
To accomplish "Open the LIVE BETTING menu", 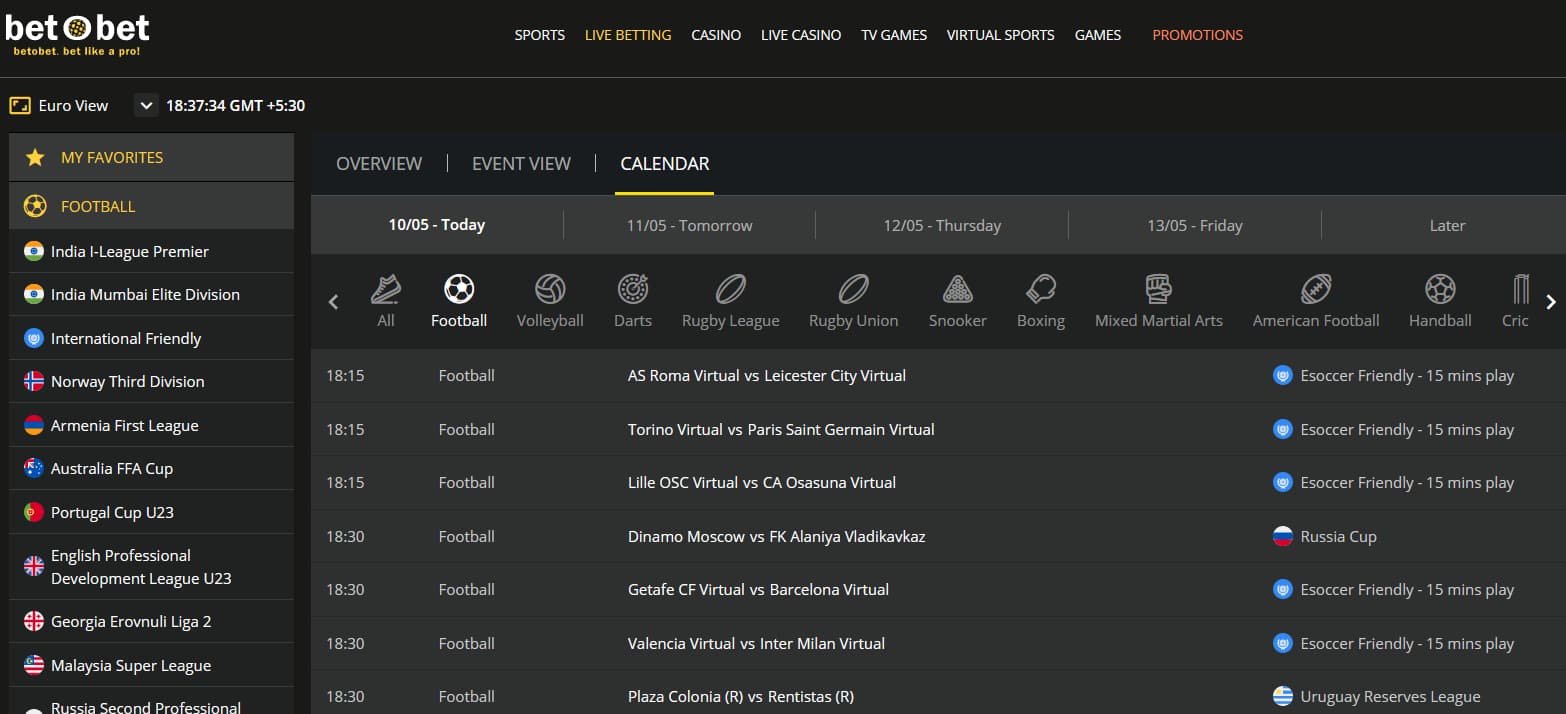I will tap(628, 35).
